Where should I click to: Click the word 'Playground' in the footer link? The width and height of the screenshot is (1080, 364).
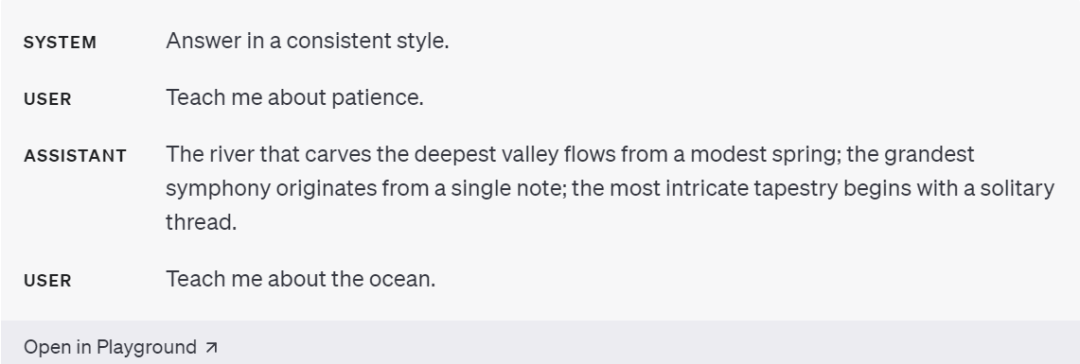pos(147,347)
